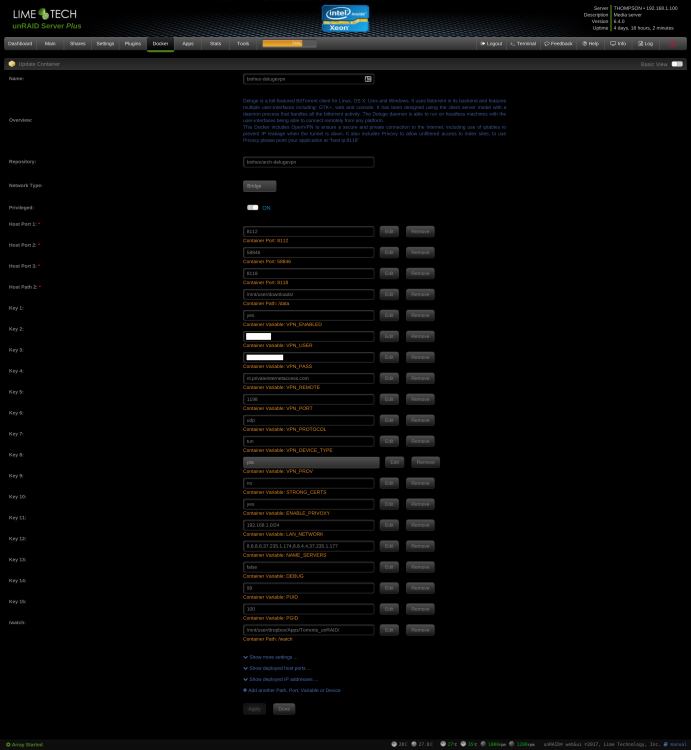Edit Host Port 1 (8112)
This screenshot has height=750, width=691.
389,232
